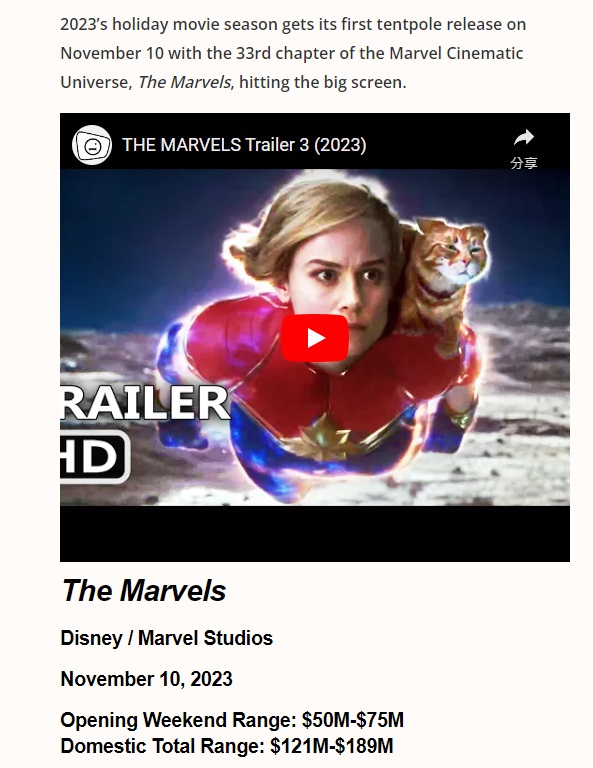
Task: Click the 分享 label under the share arrow
Action: (x=524, y=163)
